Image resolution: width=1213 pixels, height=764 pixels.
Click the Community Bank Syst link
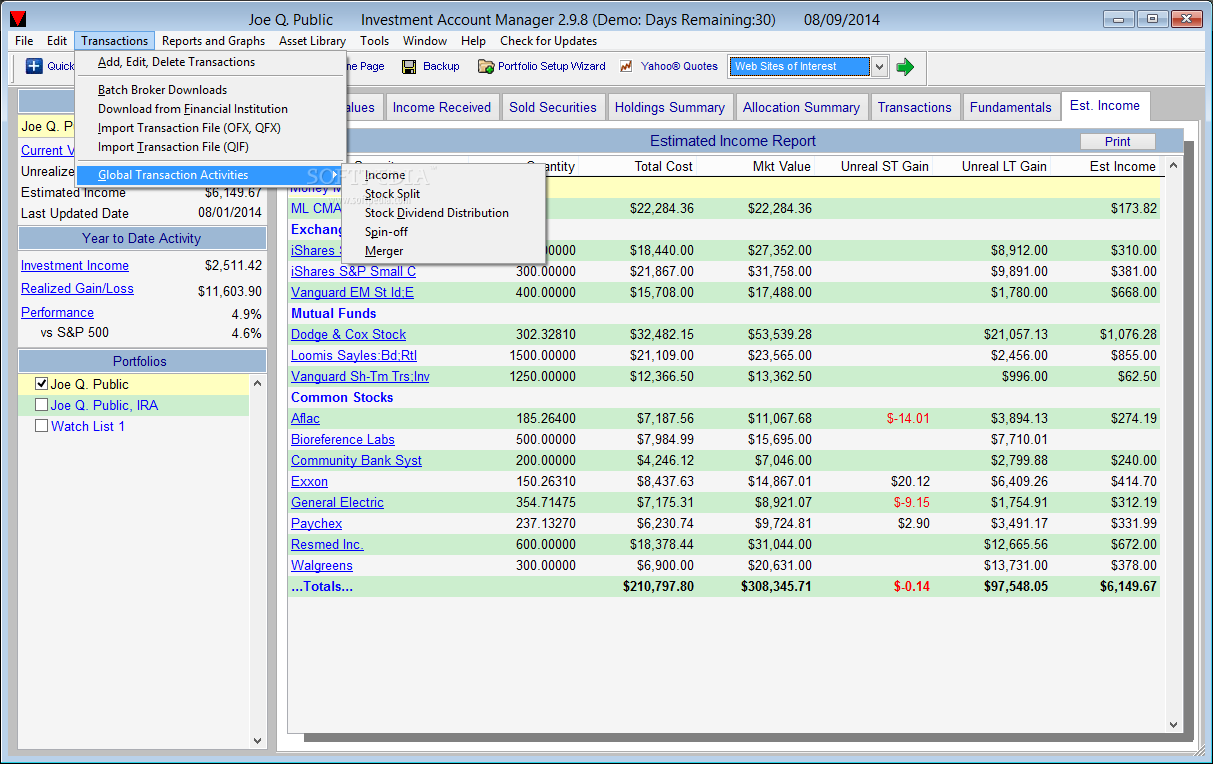[356, 461]
